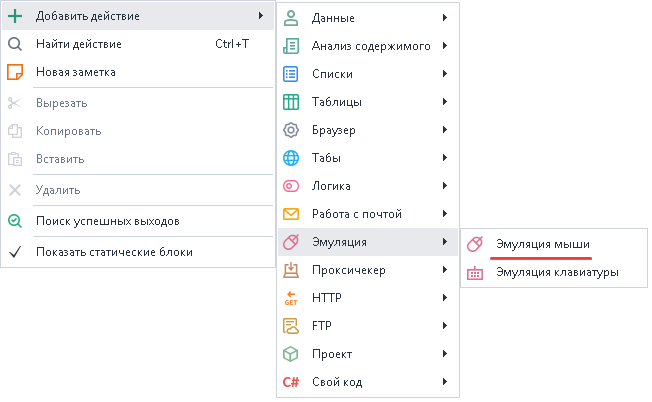Image resolution: width=652 pixels, height=402 pixels.
Task: Click the magnifier icon for Найти действие
Action: coord(15,44)
